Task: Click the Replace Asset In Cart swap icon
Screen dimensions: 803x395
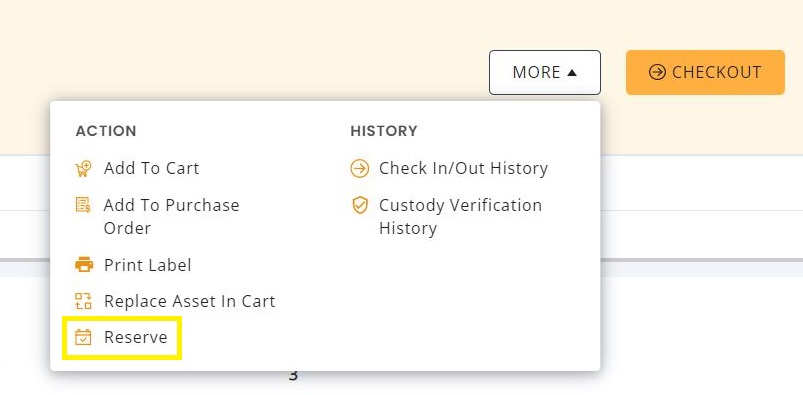Action: (x=83, y=301)
